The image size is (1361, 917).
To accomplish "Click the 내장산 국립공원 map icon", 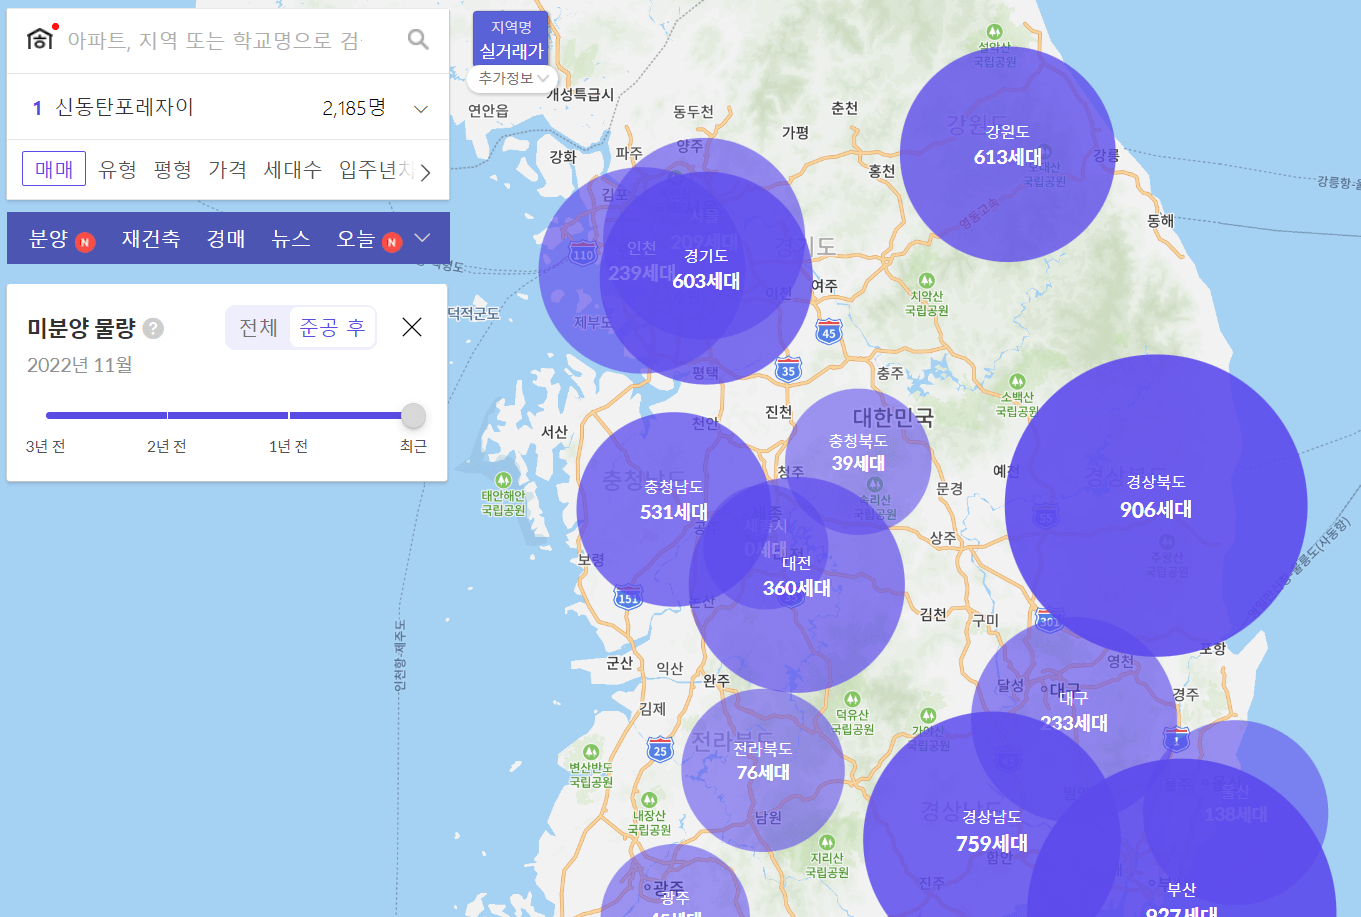I will tap(649, 800).
